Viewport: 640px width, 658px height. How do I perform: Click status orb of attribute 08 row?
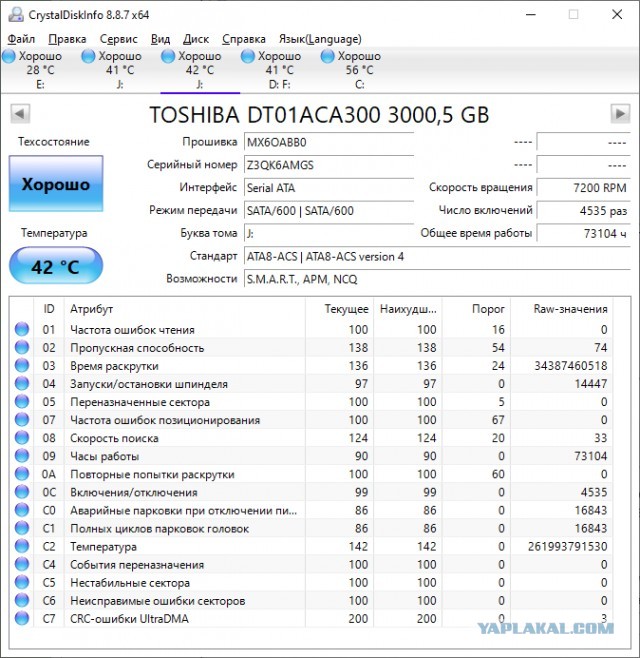[x=22, y=437]
